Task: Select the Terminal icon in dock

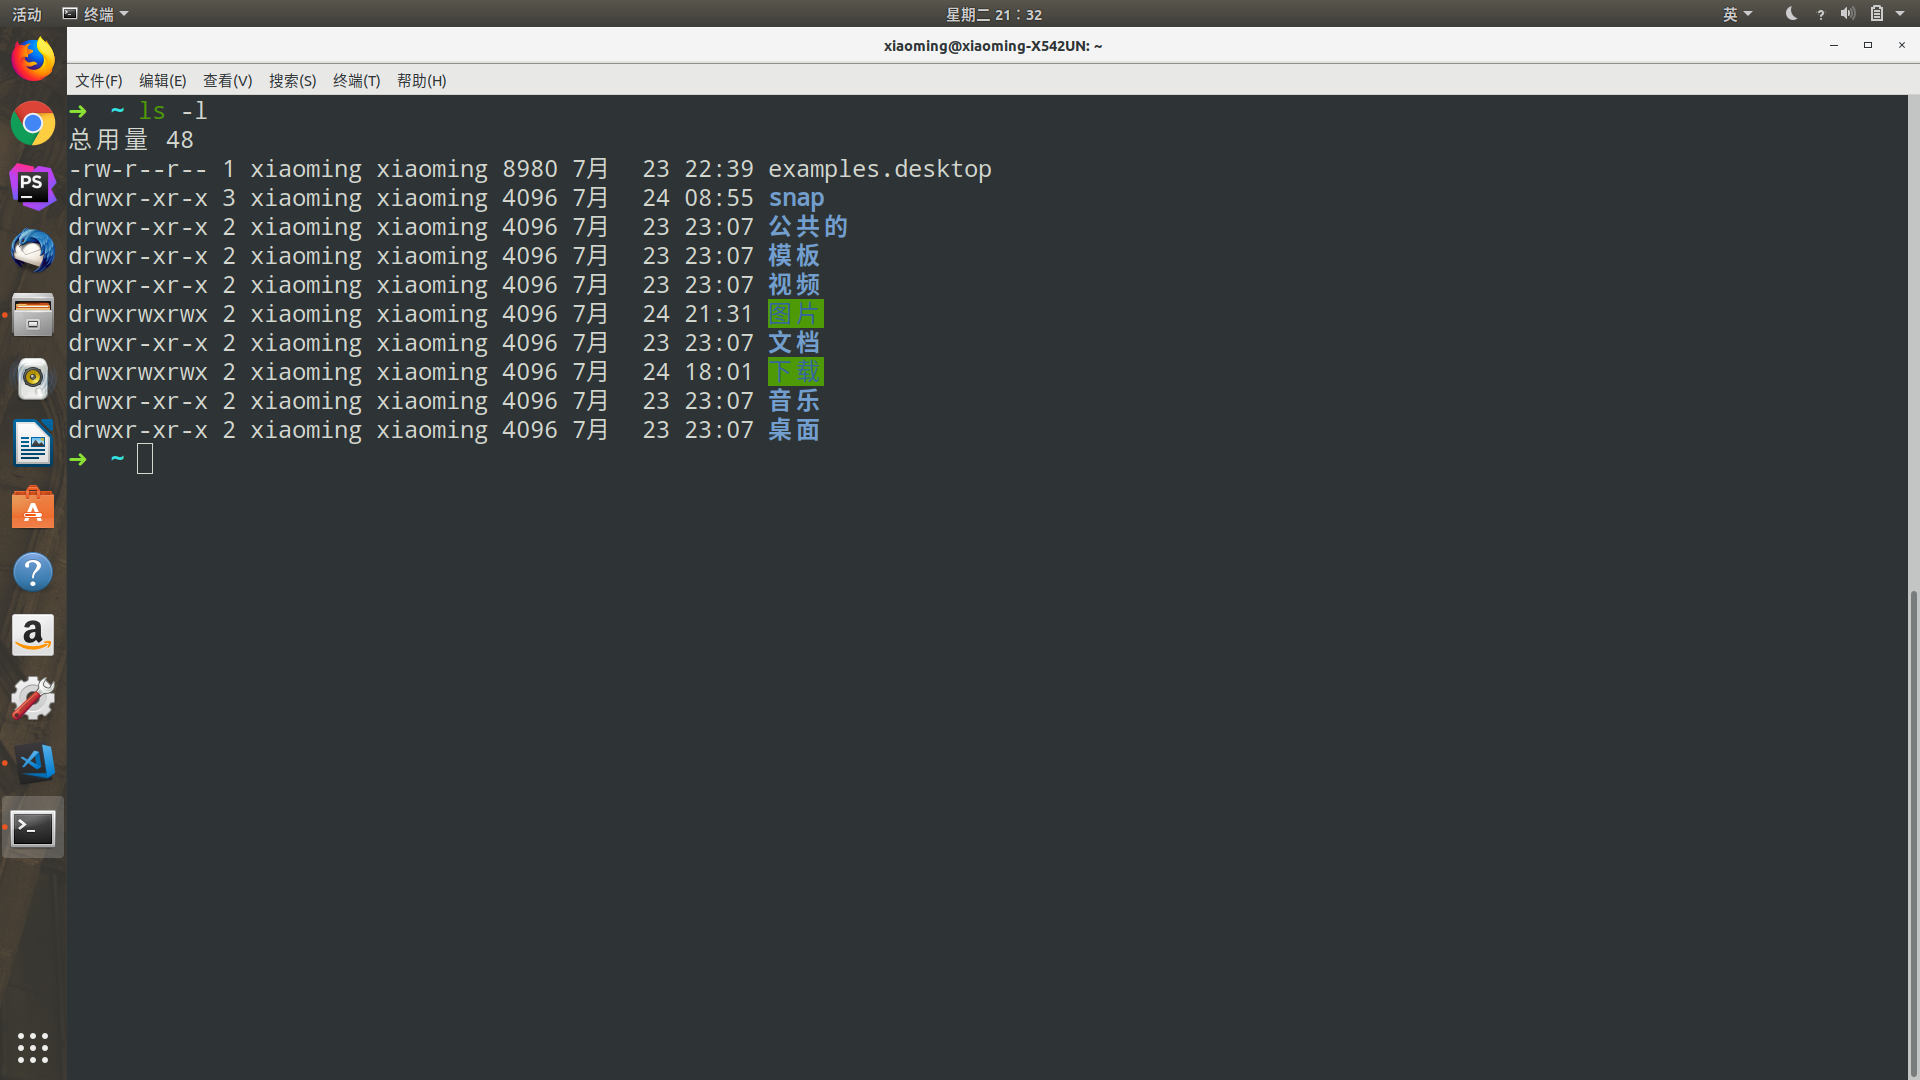Action: point(33,828)
